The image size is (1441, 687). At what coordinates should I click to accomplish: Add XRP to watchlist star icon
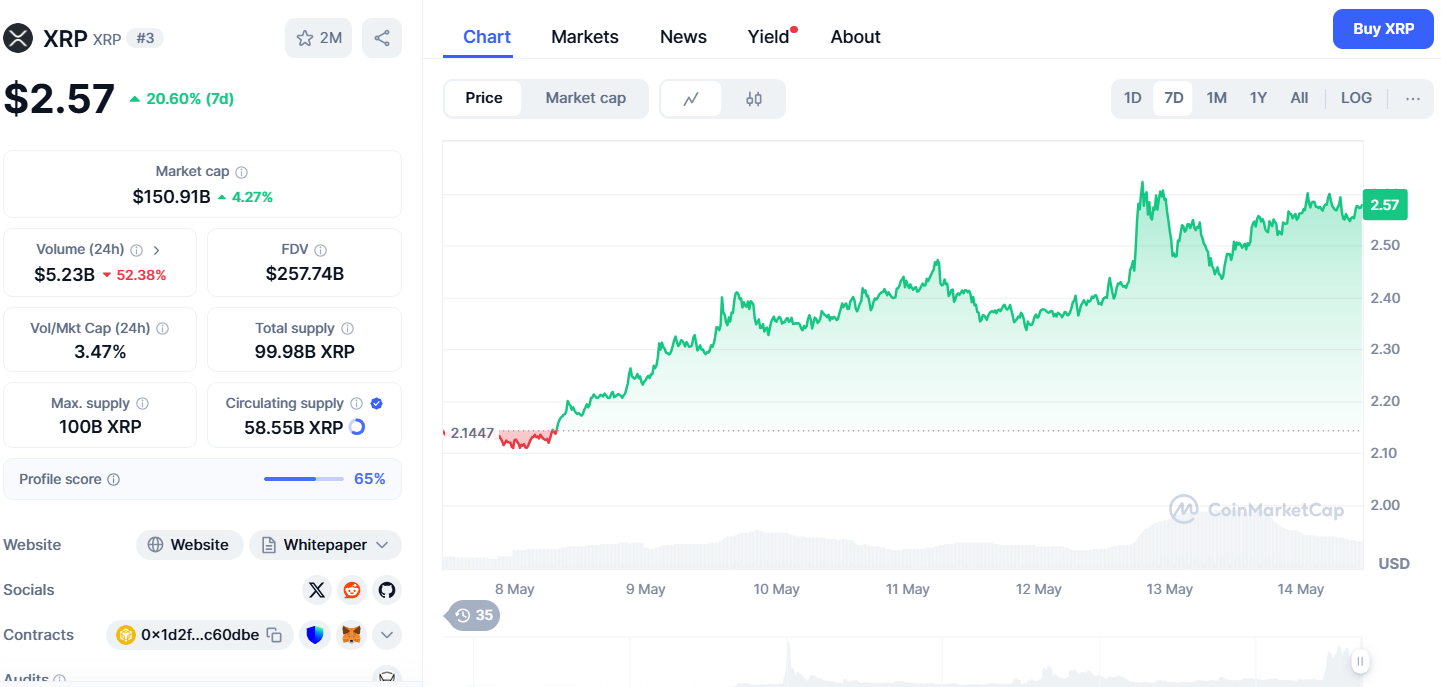305,39
